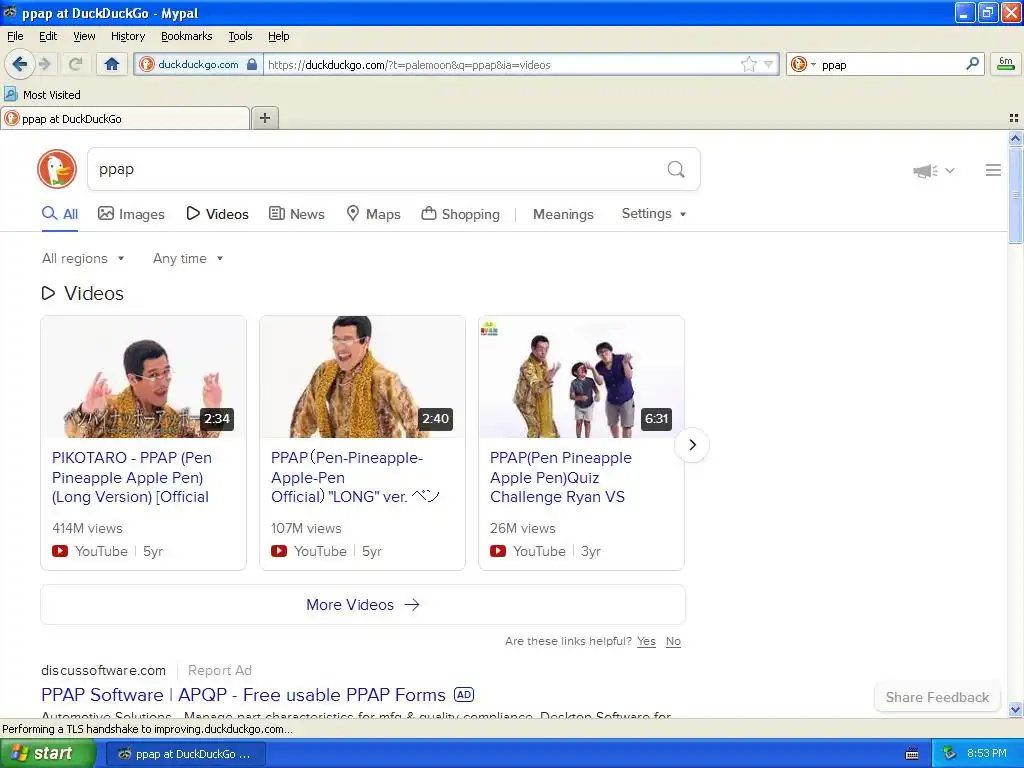This screenshot has width=1024, height=768.
Task: Open 'PPAP (Pen-Pineapple-Apple-Pen Official) LONG ver.' title link
Action: coord(356,477)
